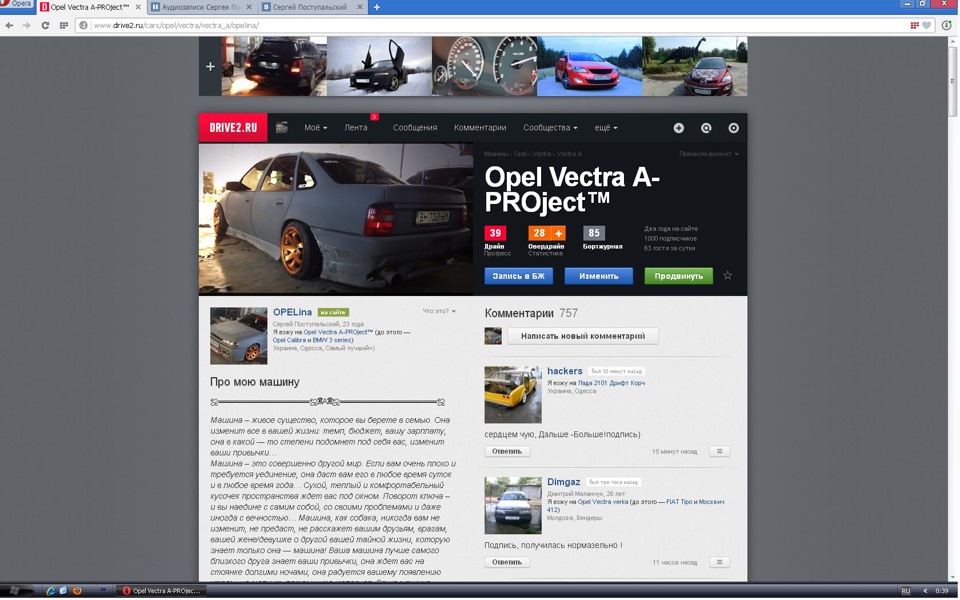Image resolution: width=960 pixels, height=600 pixels.
Task: Reply to Dimgaz comment with Ответить
Action: point(507,562)
